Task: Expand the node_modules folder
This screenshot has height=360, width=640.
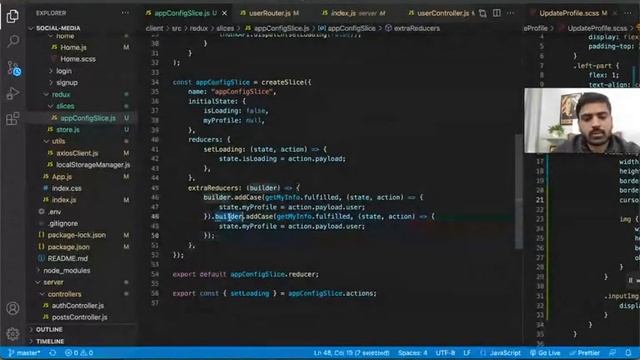Action: tap(67, 271)
